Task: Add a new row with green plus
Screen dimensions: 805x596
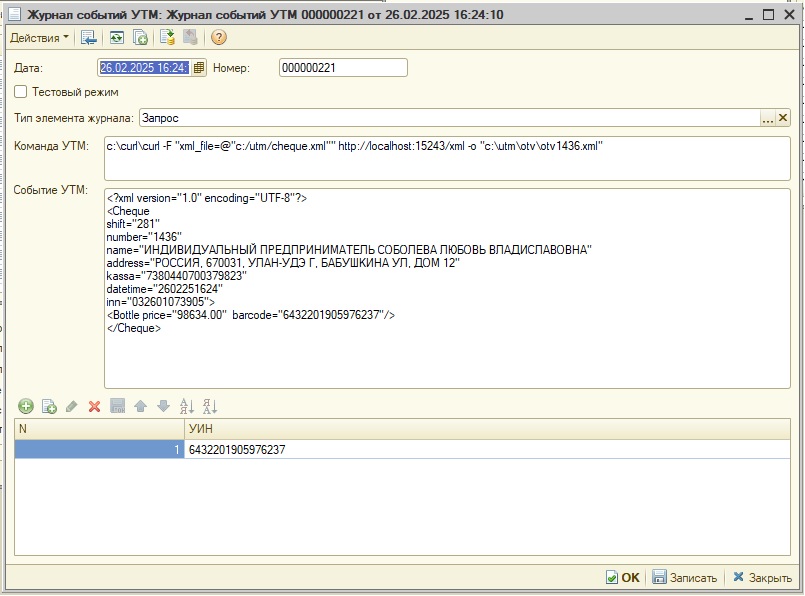Action: (x=26, y=407)
